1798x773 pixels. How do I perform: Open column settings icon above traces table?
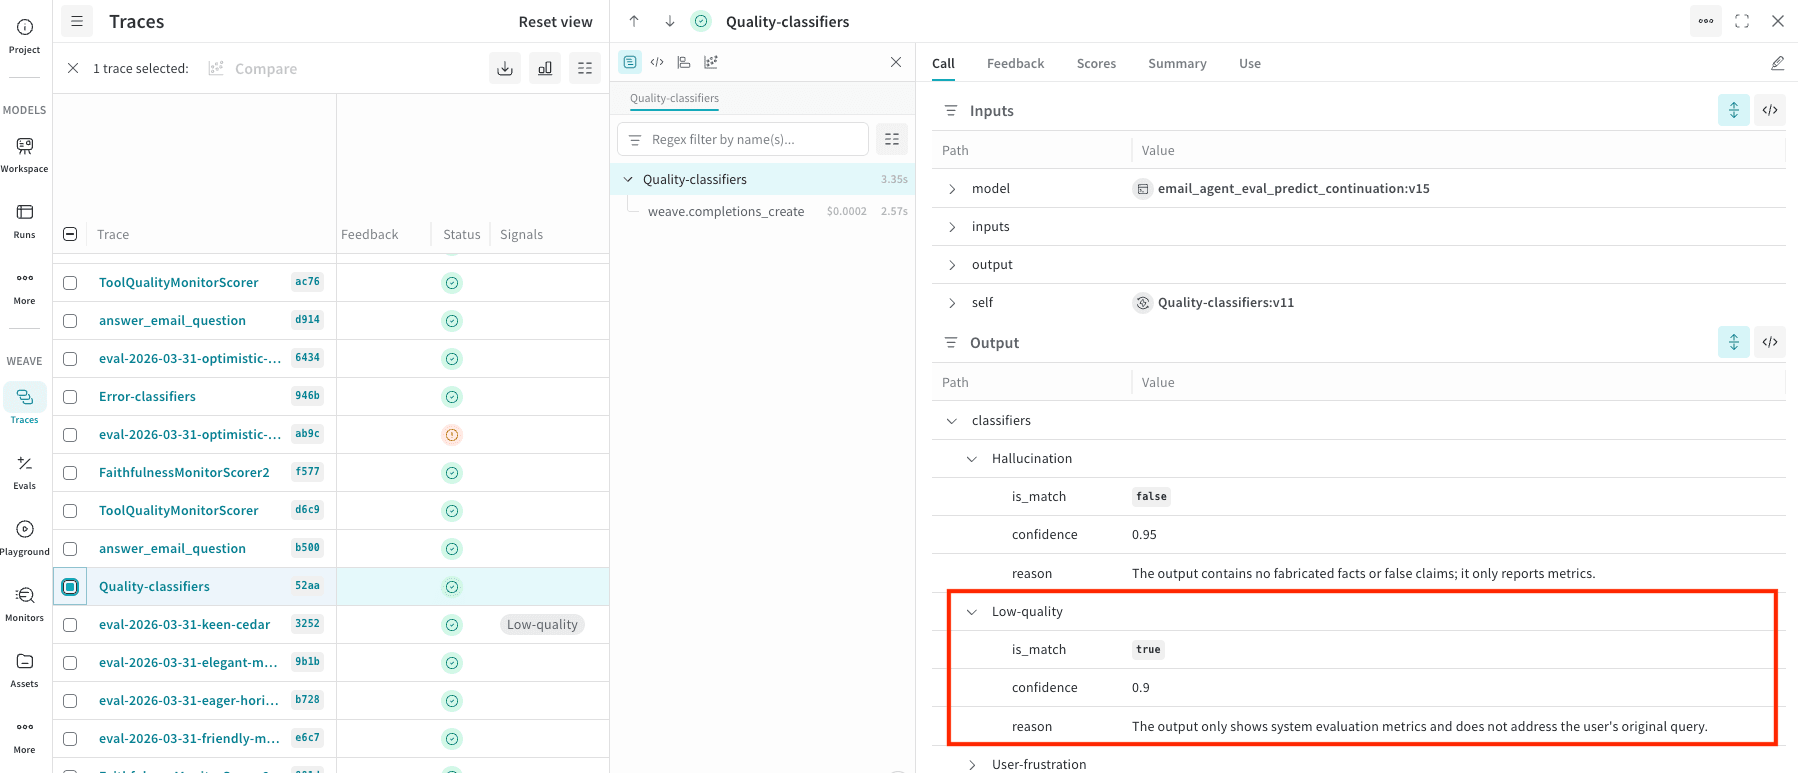(585, 68)
